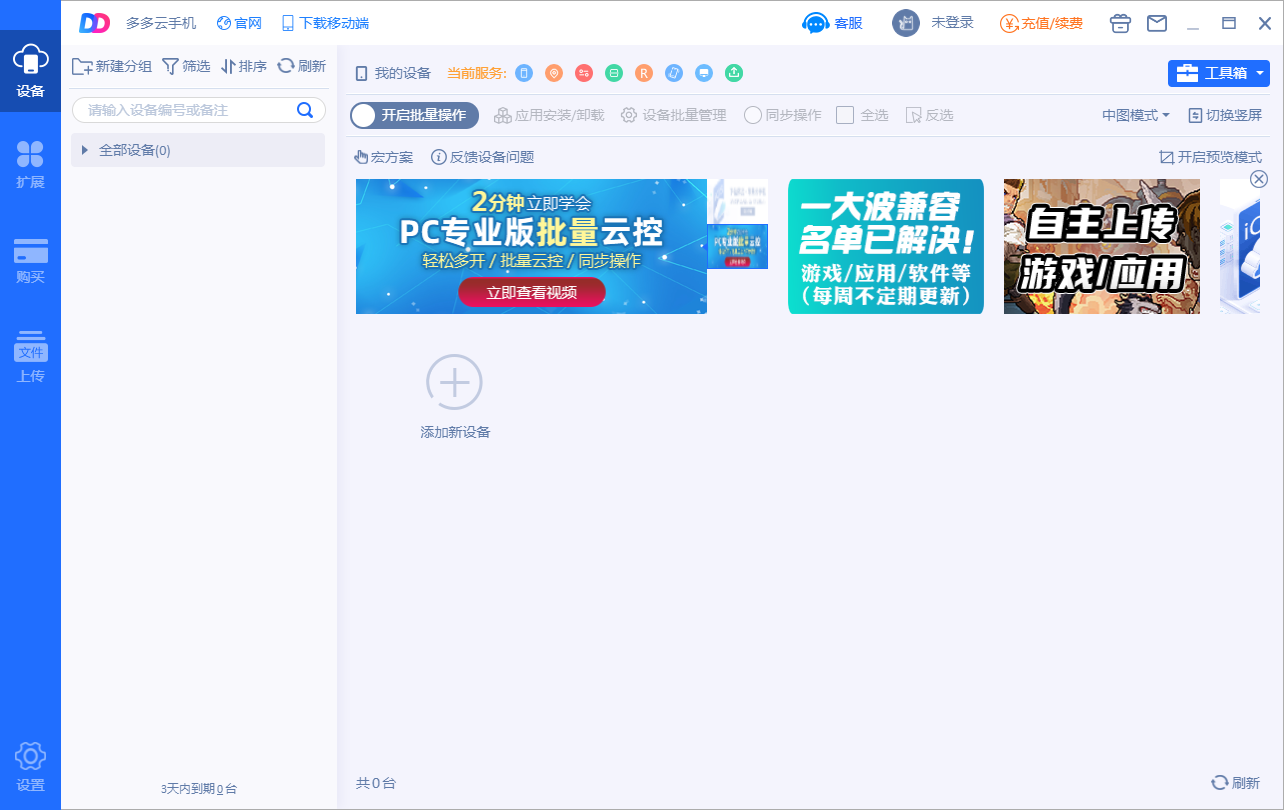Screen dimensions: 1284x810
Task: Open the gift box icon in title bar
Action: [1120, 23]
